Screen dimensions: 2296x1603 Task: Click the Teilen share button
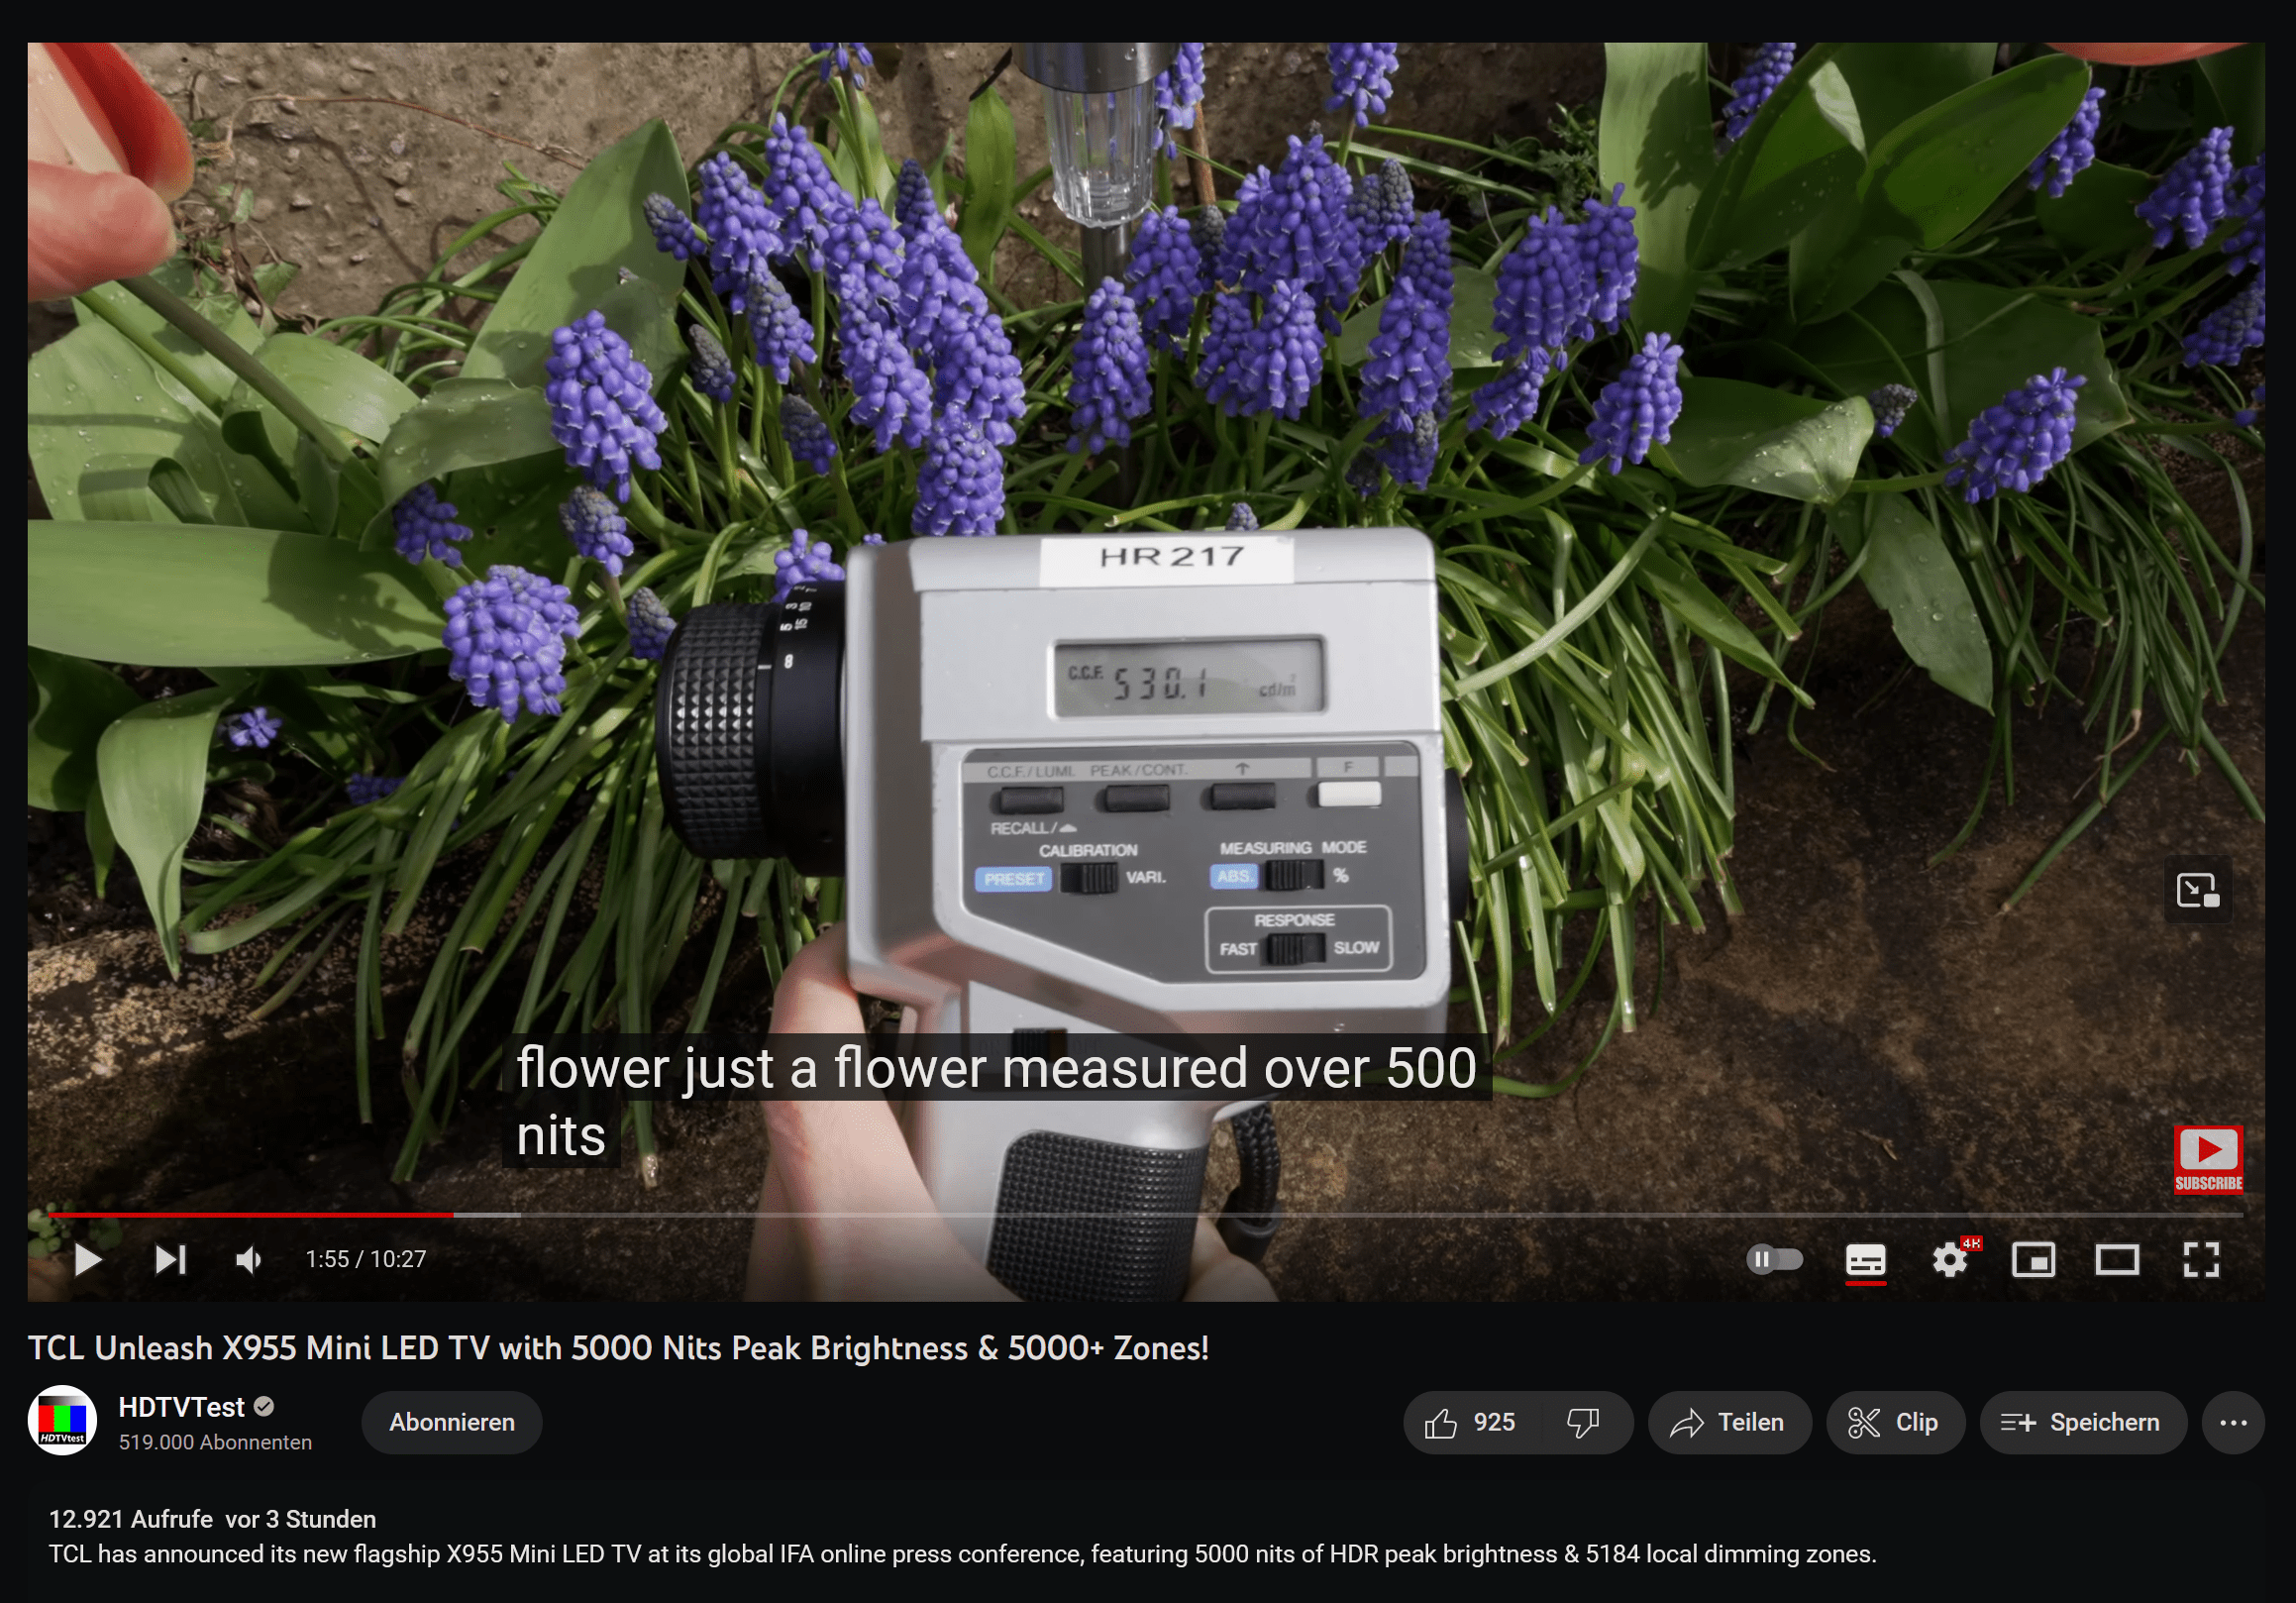coord(1729,1422)
